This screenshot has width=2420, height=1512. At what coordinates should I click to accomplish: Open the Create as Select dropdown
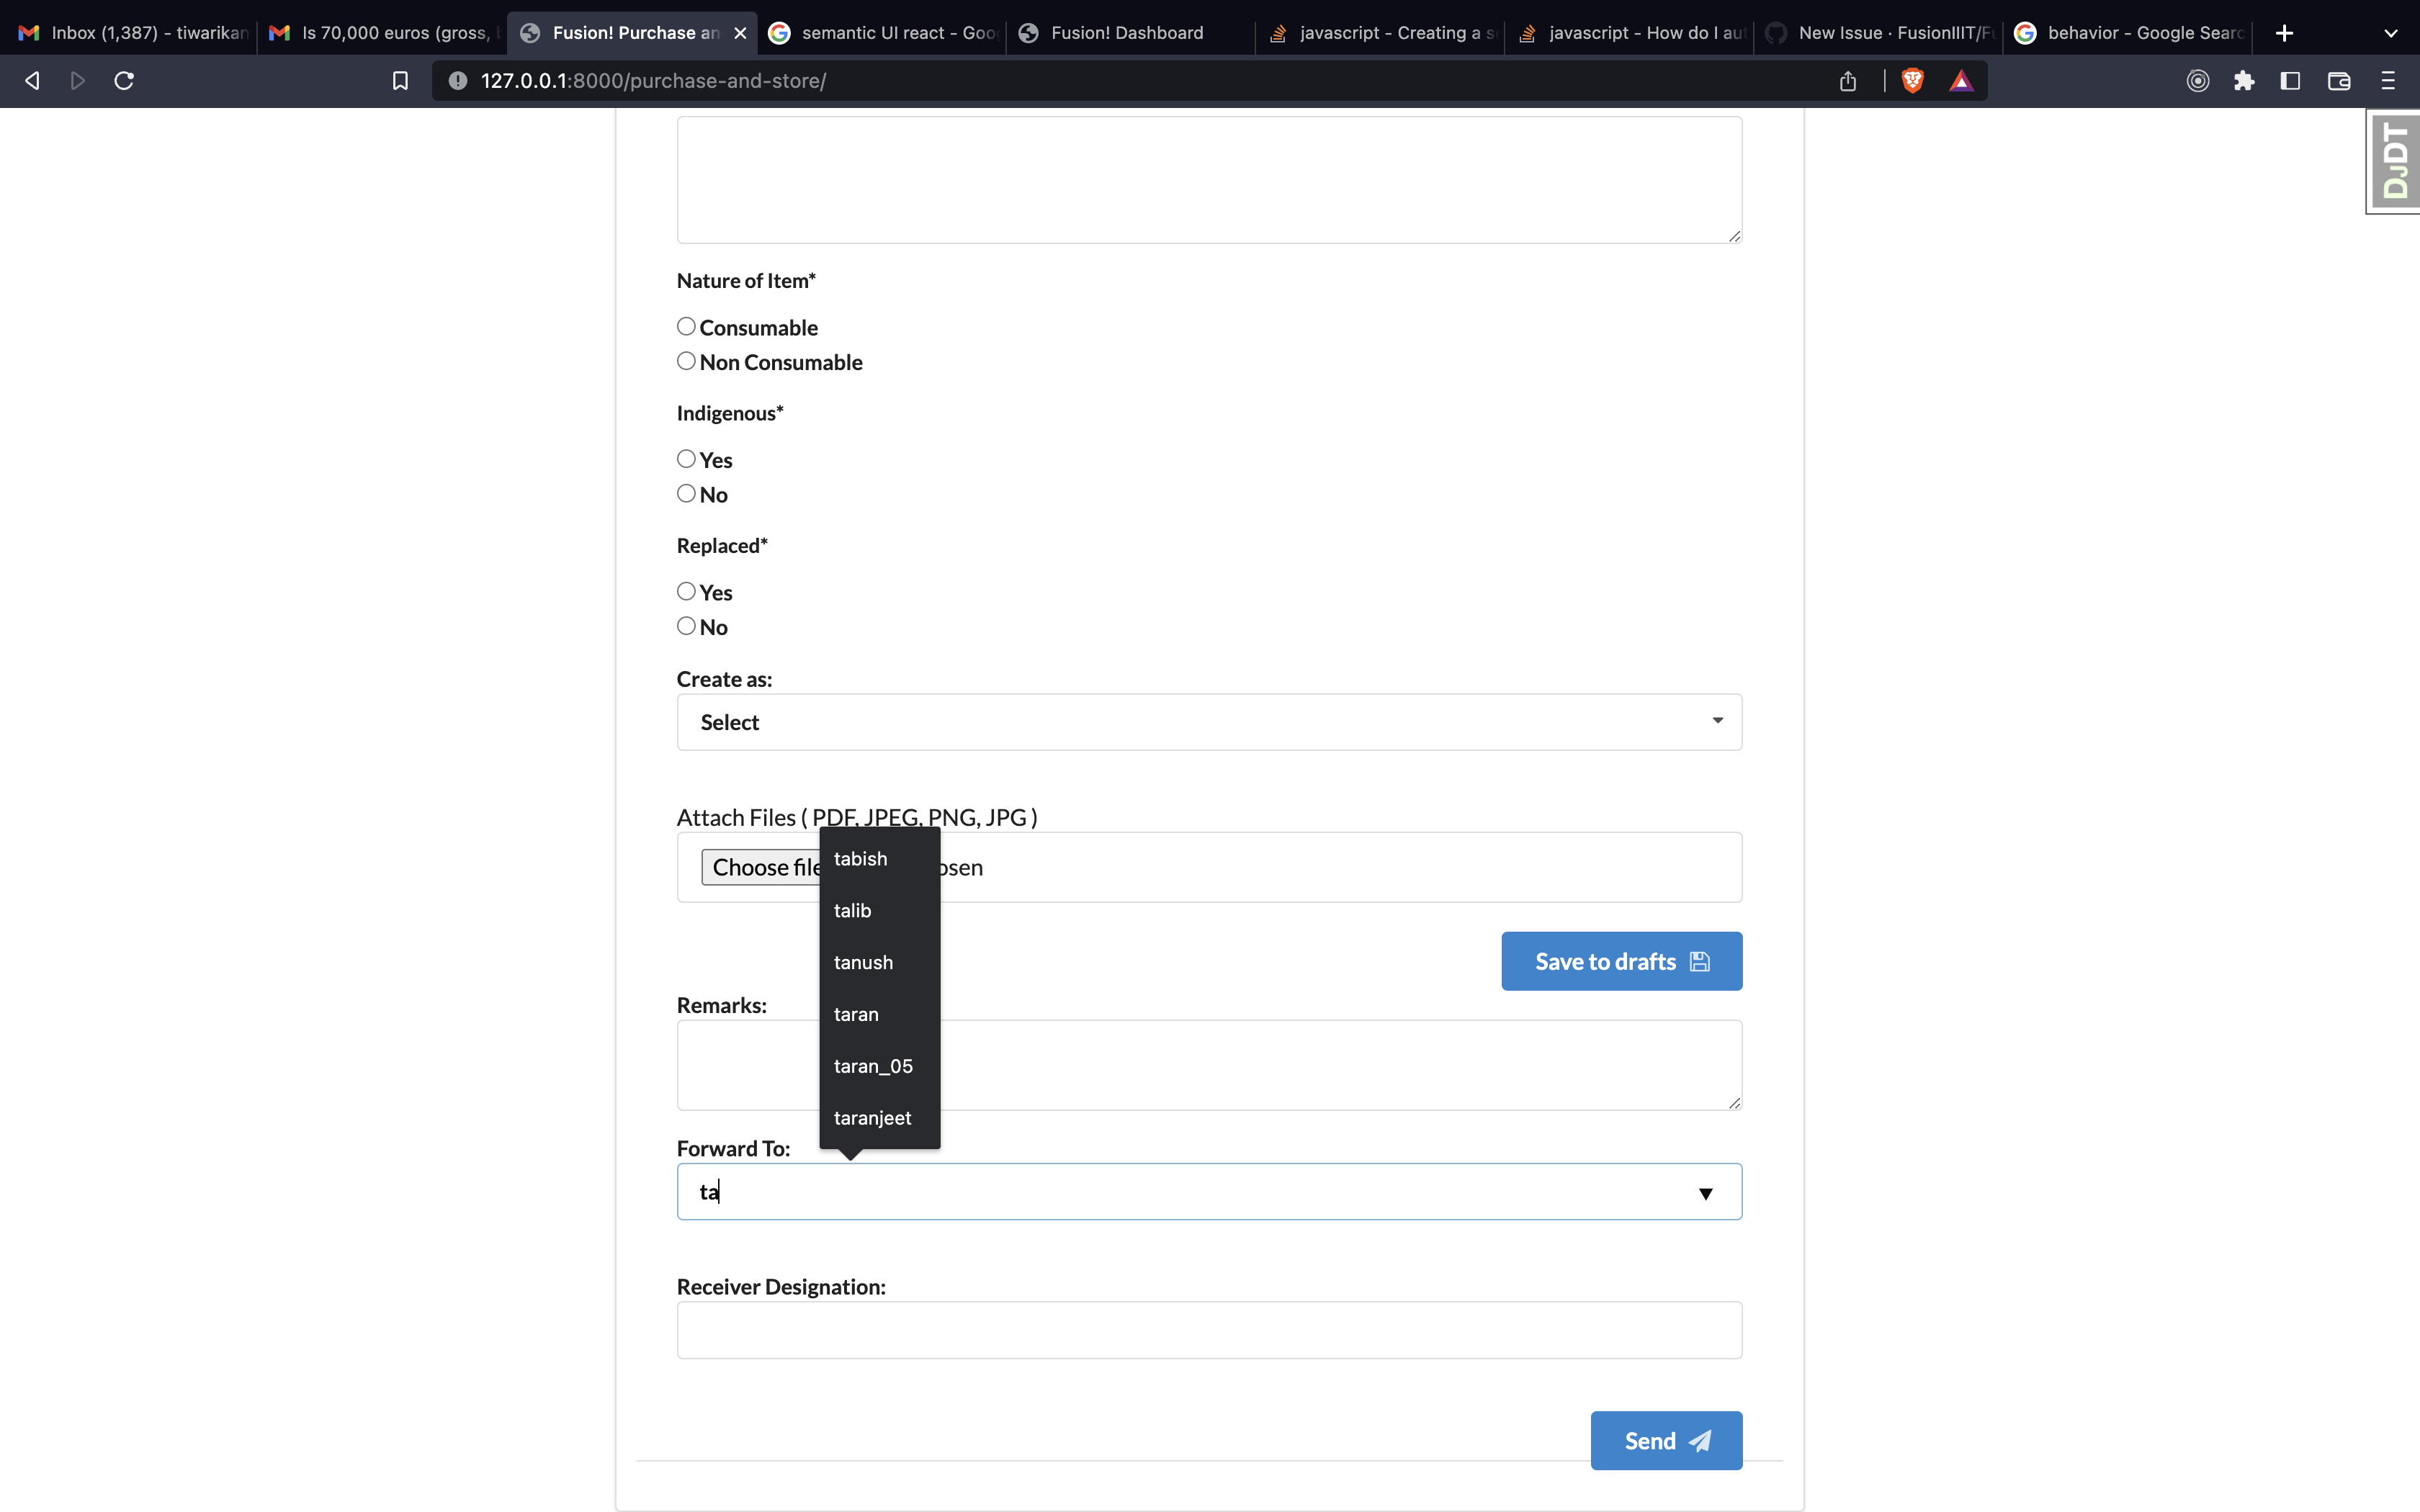[x=1208, y=722]
